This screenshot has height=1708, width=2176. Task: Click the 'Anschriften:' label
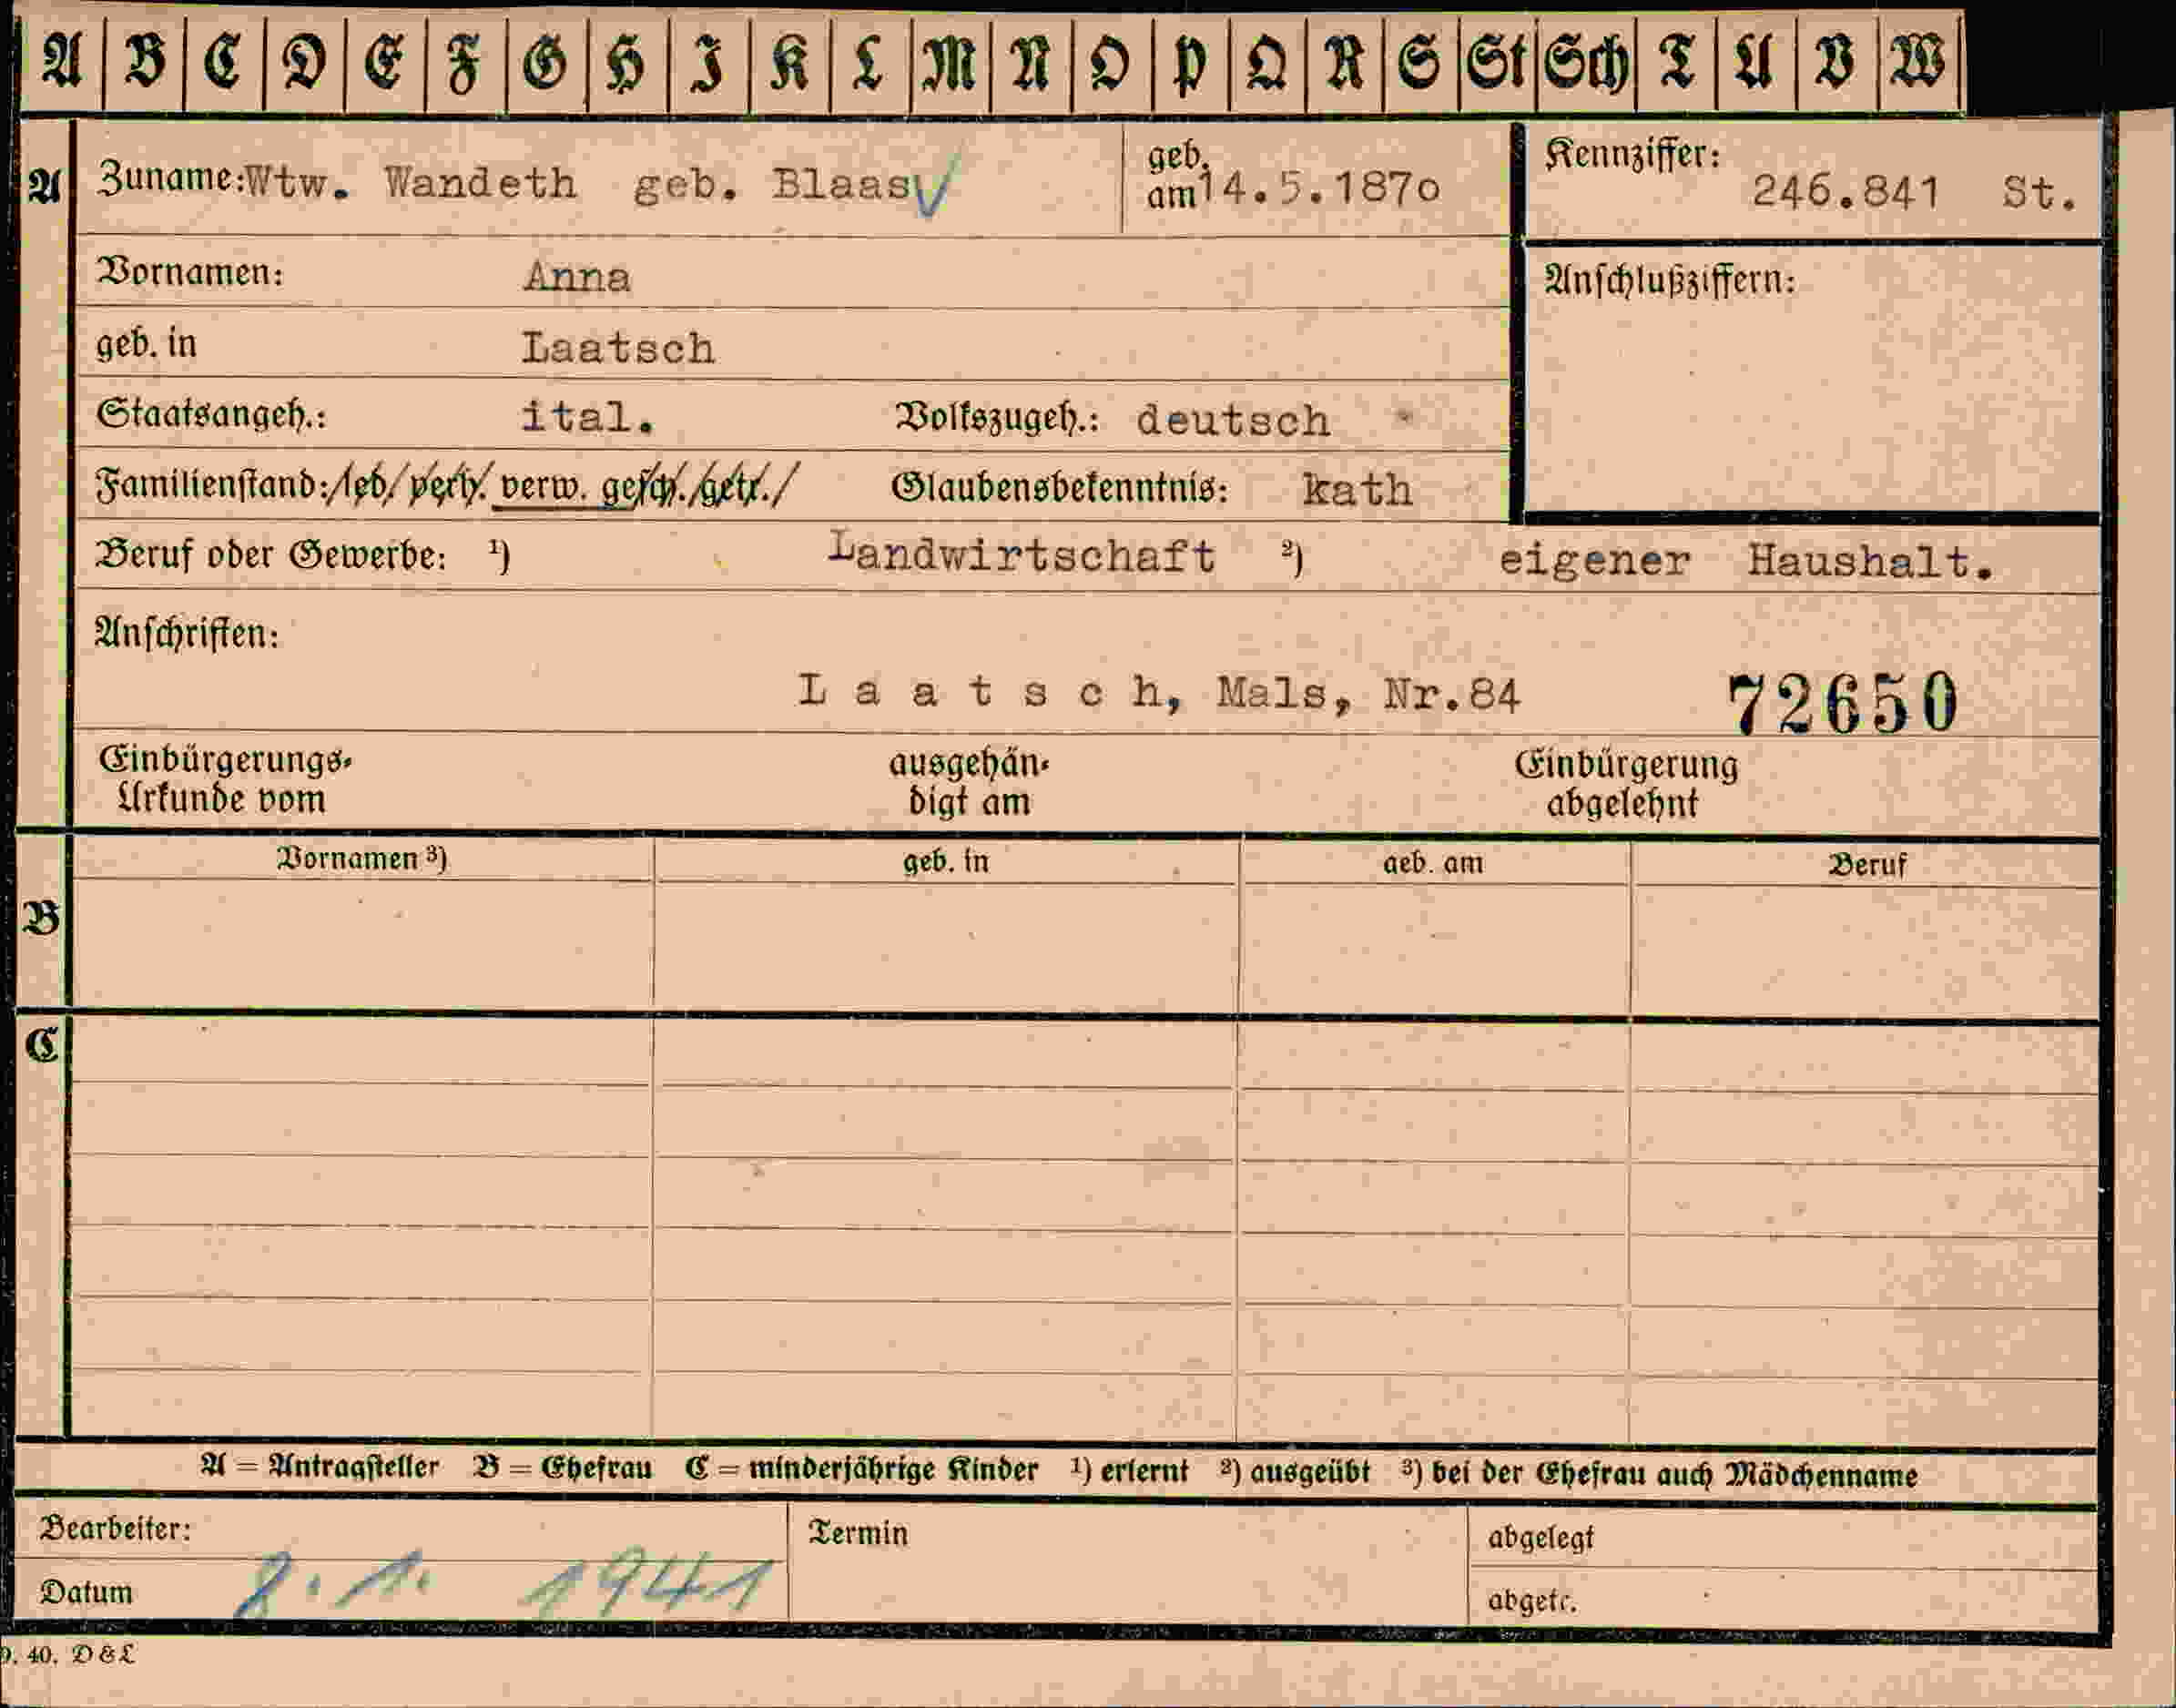(x=187, y=633)
